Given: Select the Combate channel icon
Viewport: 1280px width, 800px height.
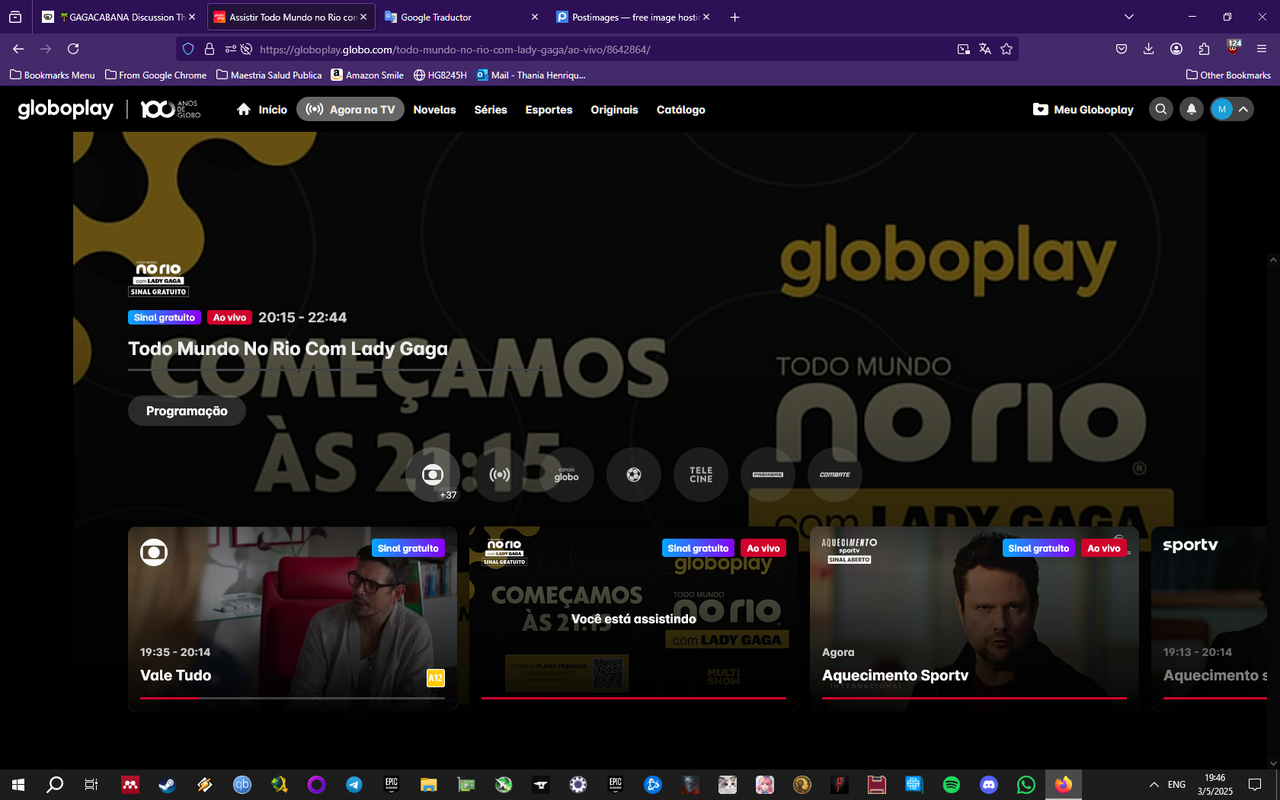Looking at the screenshot, I should point(835,474).
